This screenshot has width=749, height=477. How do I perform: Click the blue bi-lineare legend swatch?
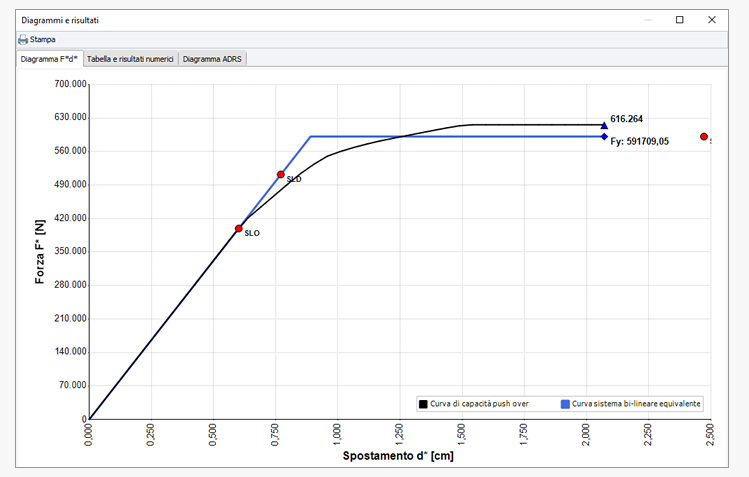[x=565, y=404]
